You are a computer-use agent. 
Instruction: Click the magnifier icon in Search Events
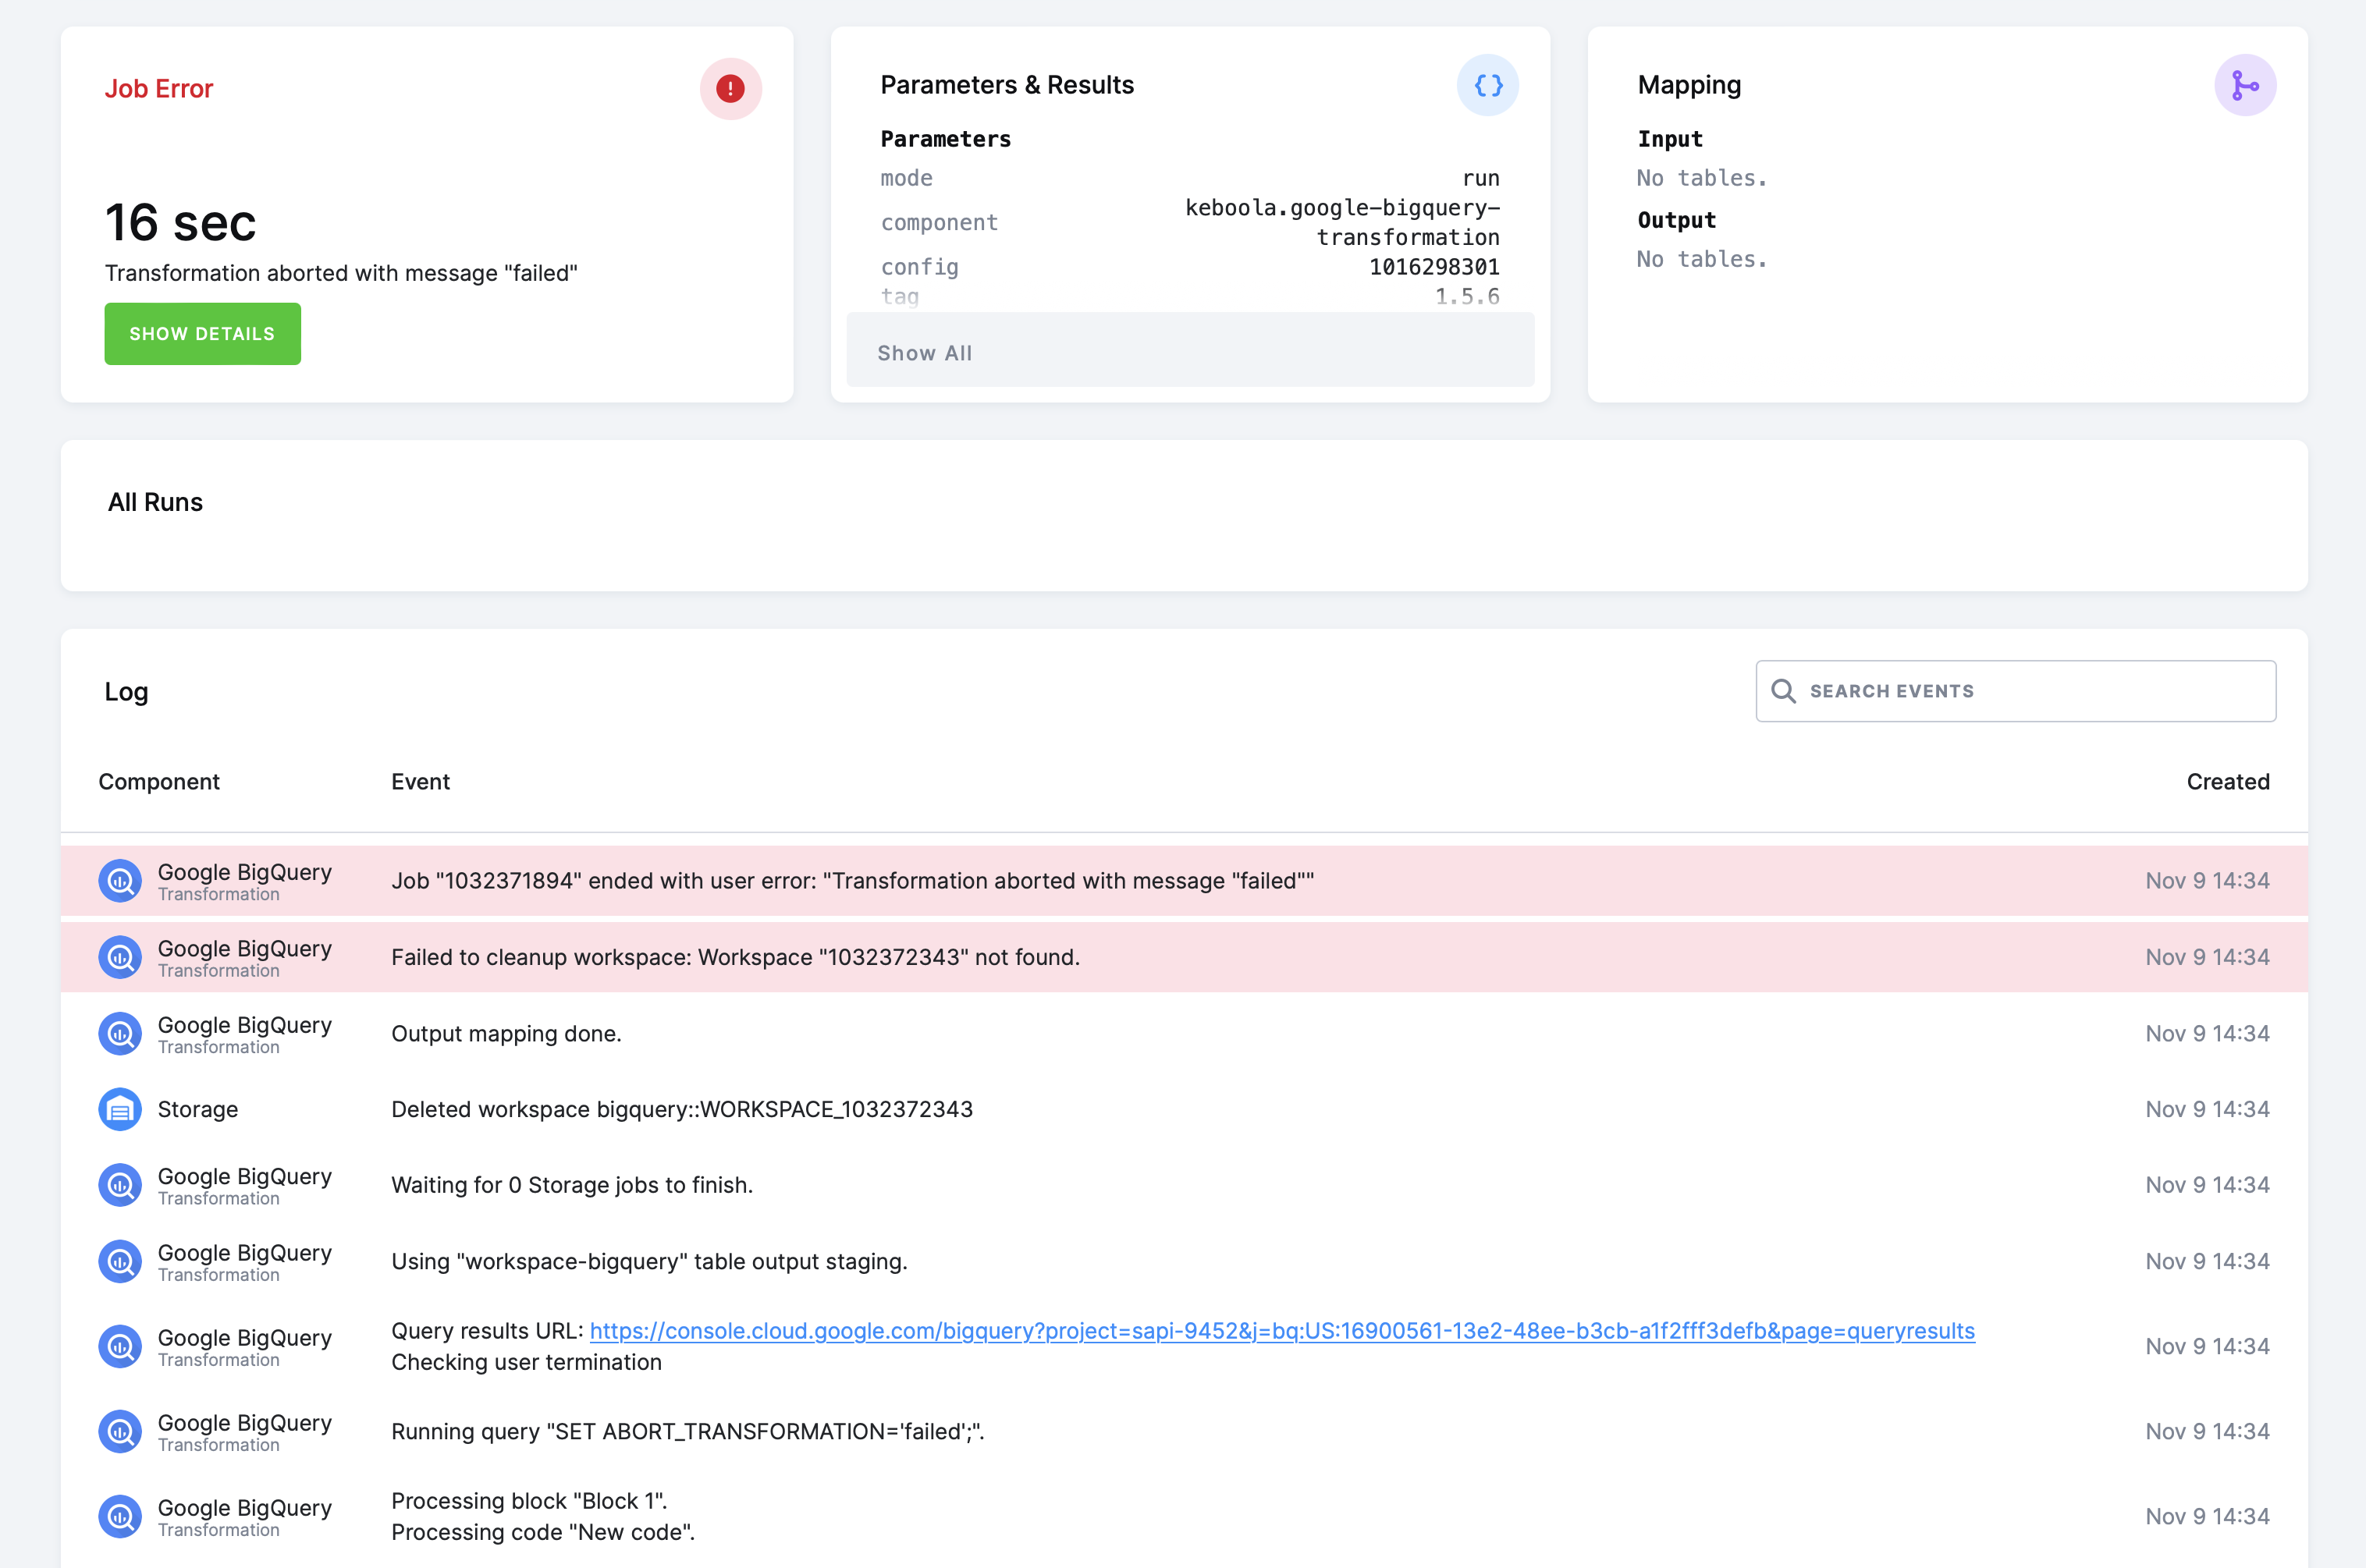click(x=1783, y=691)
